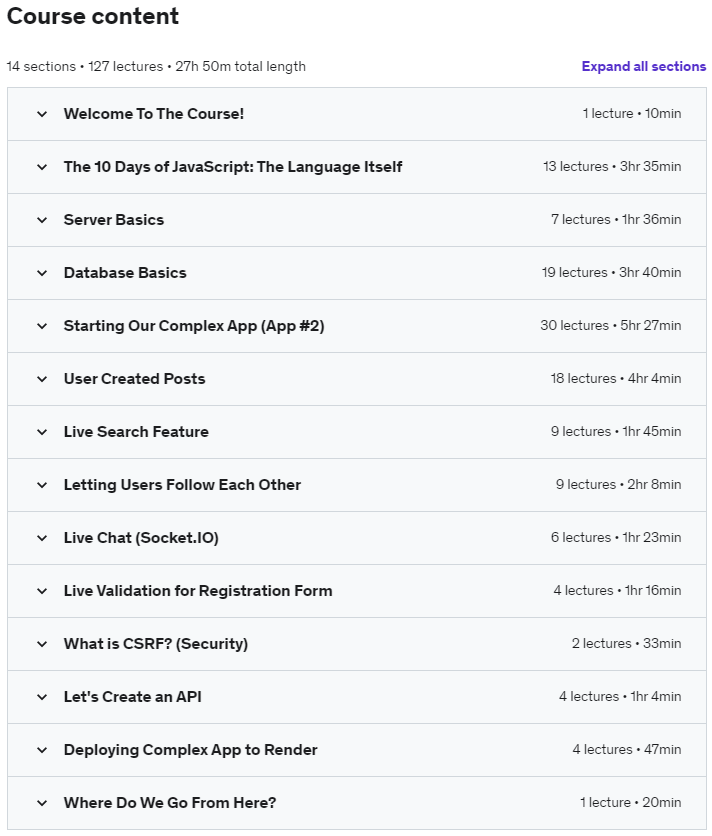Expand chevron beside Database Basics
The image size is (712, 836).
42,273
